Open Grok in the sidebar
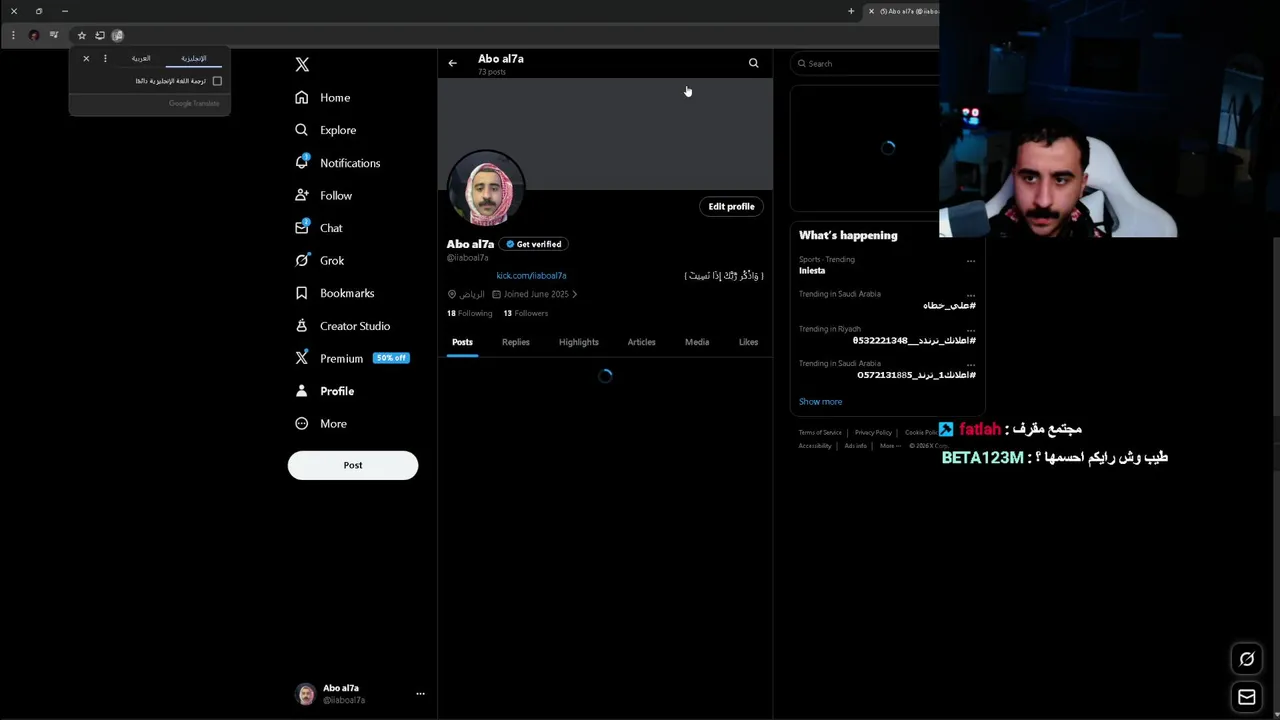The height and width of the screenshot is (720, 1280). point(320,261)
